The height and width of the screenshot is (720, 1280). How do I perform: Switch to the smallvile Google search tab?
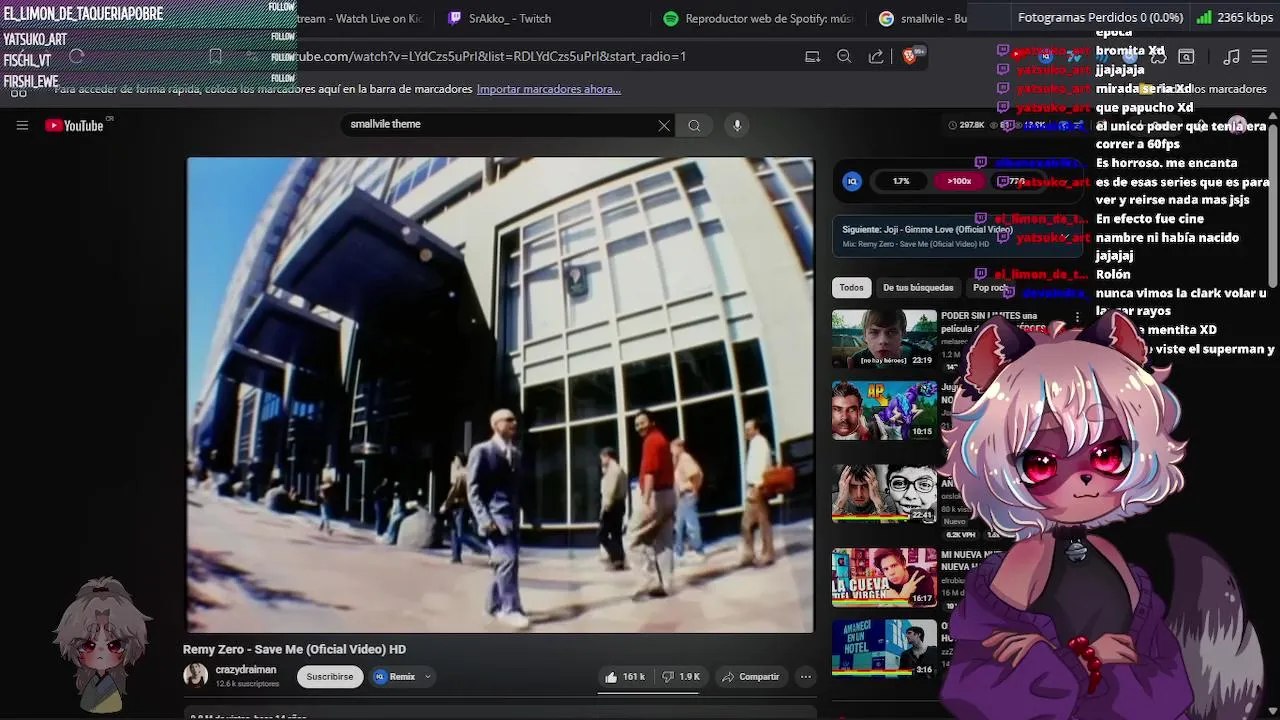[923, 18]
